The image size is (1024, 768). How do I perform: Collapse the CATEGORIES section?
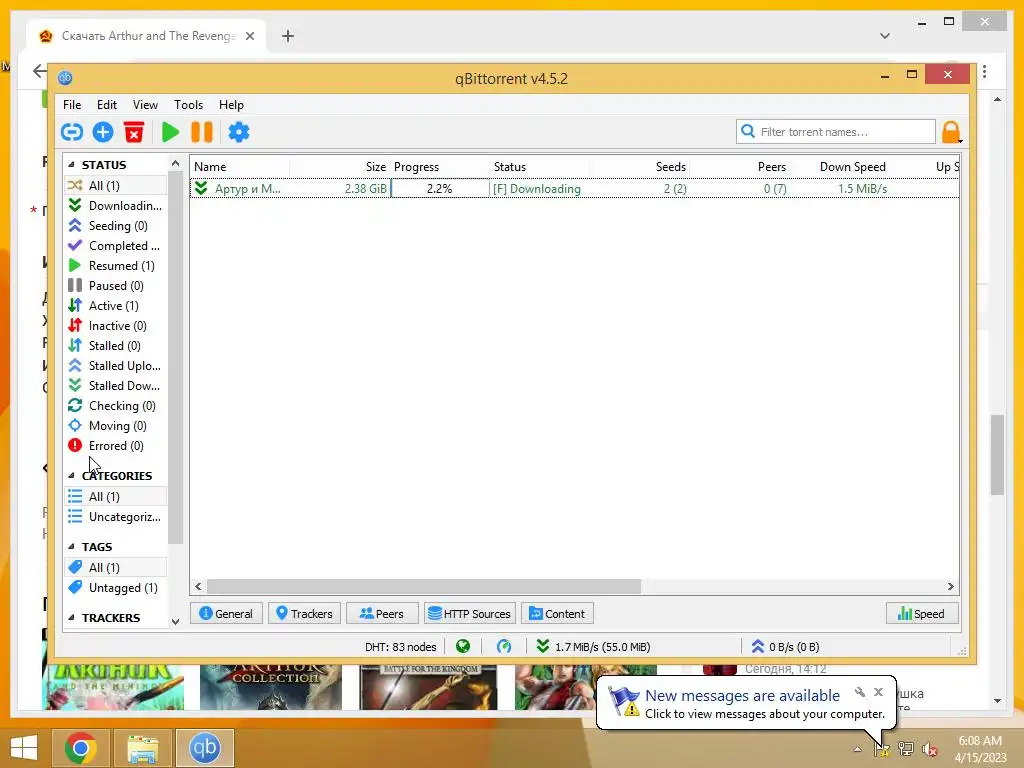point(71,475)
